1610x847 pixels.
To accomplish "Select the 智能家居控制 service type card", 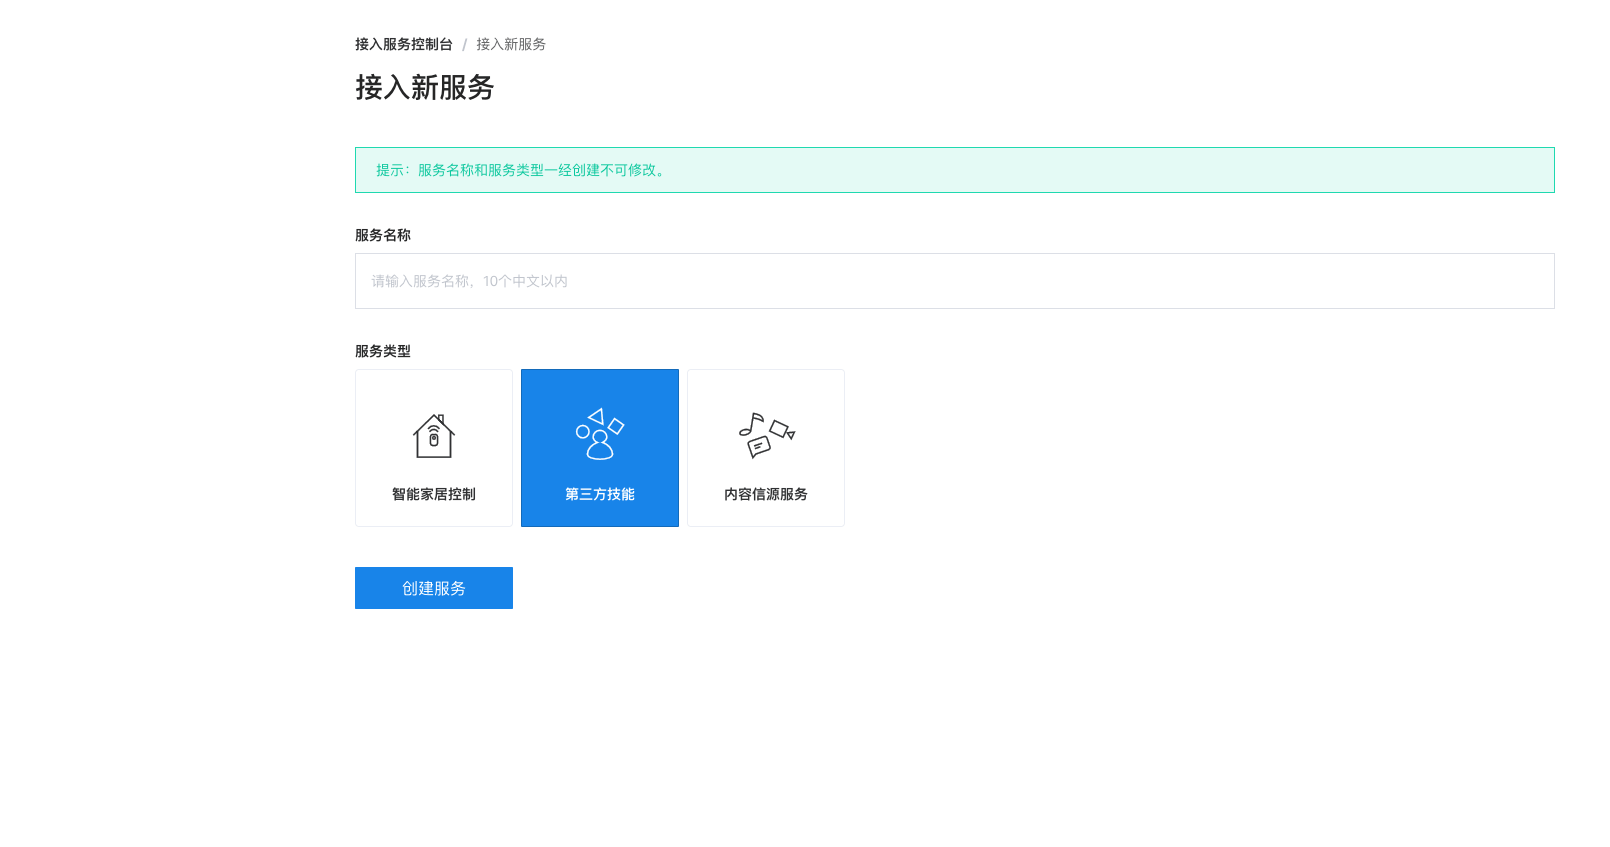I will pyautogui.click(x=434, y=448).
